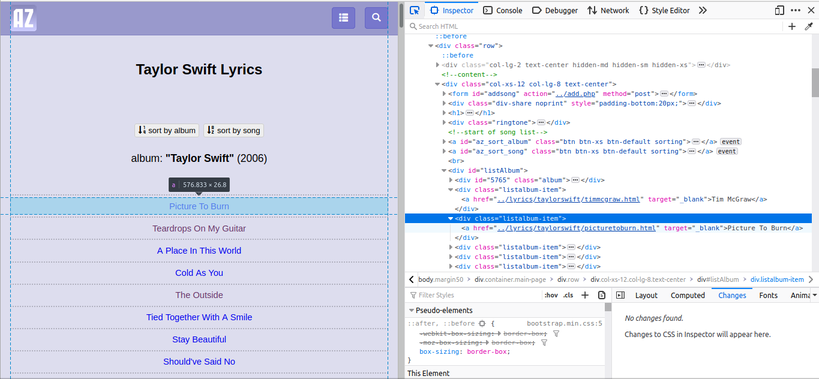Click event badge on az_sort_song element
Image resolution: width=819 pixels, height=379 pixels.
[726, 151]
